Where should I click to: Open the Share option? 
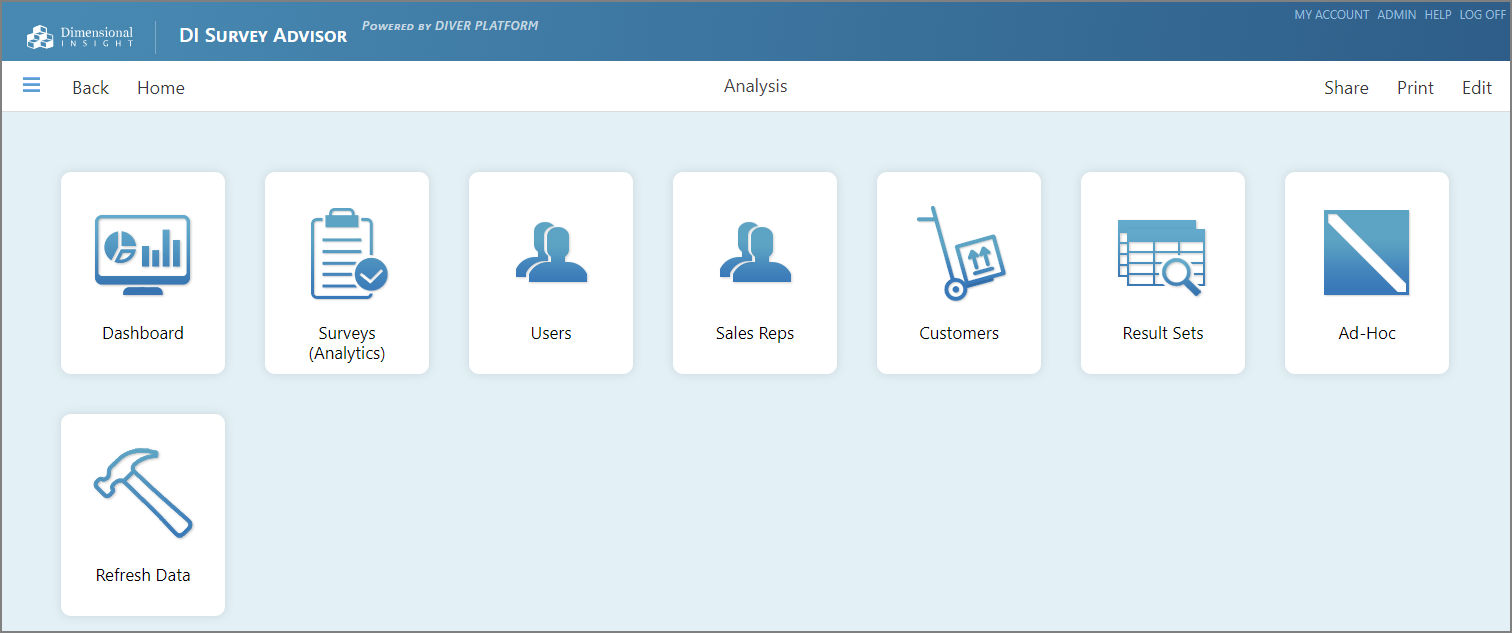[1346, 88]
